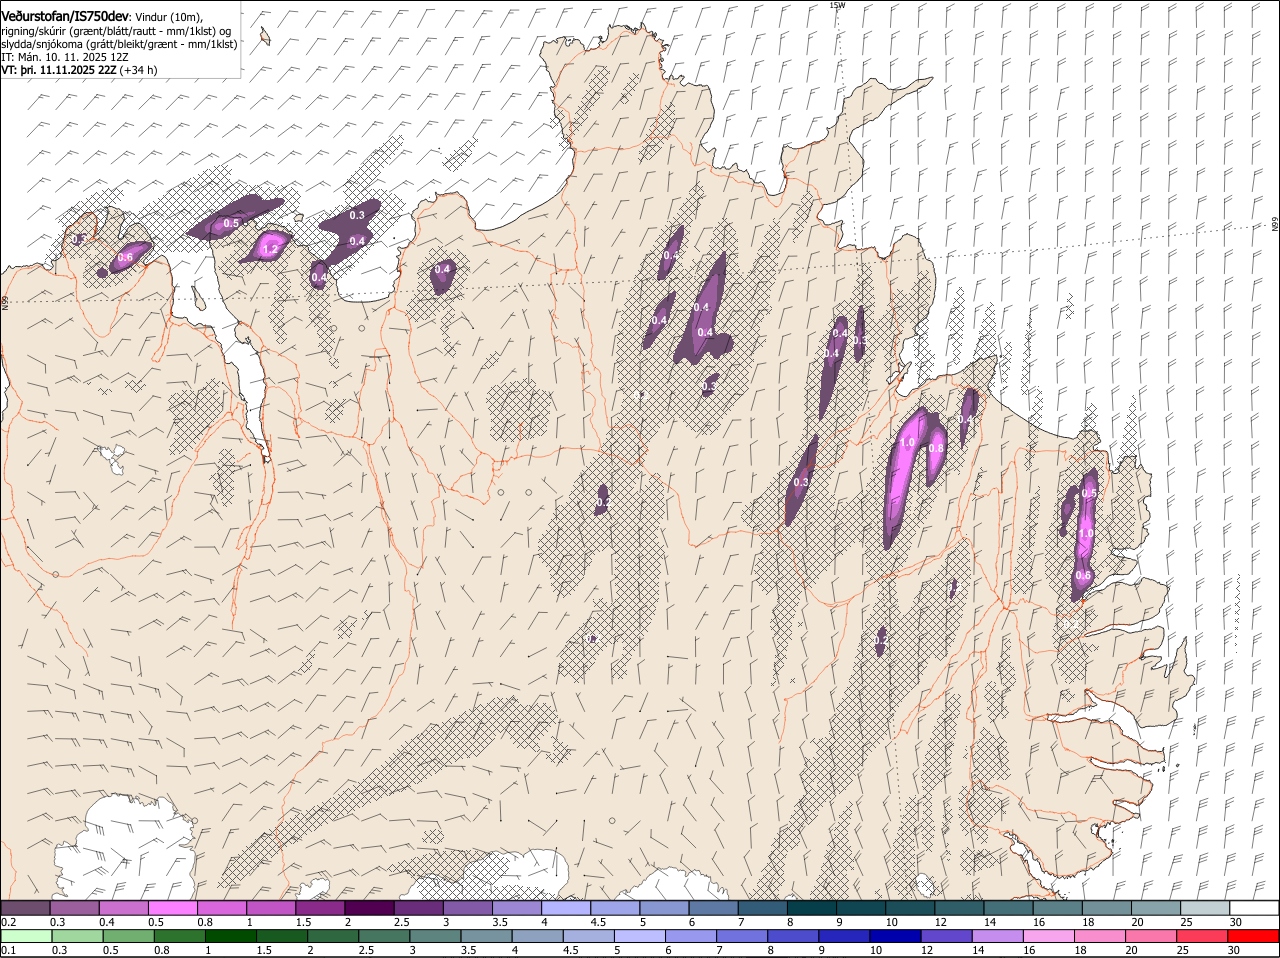The image size is (1280, 958).
Task: Click the IT: Mán. 10. 11. 2025 12Z line
Action: [65, 57]
